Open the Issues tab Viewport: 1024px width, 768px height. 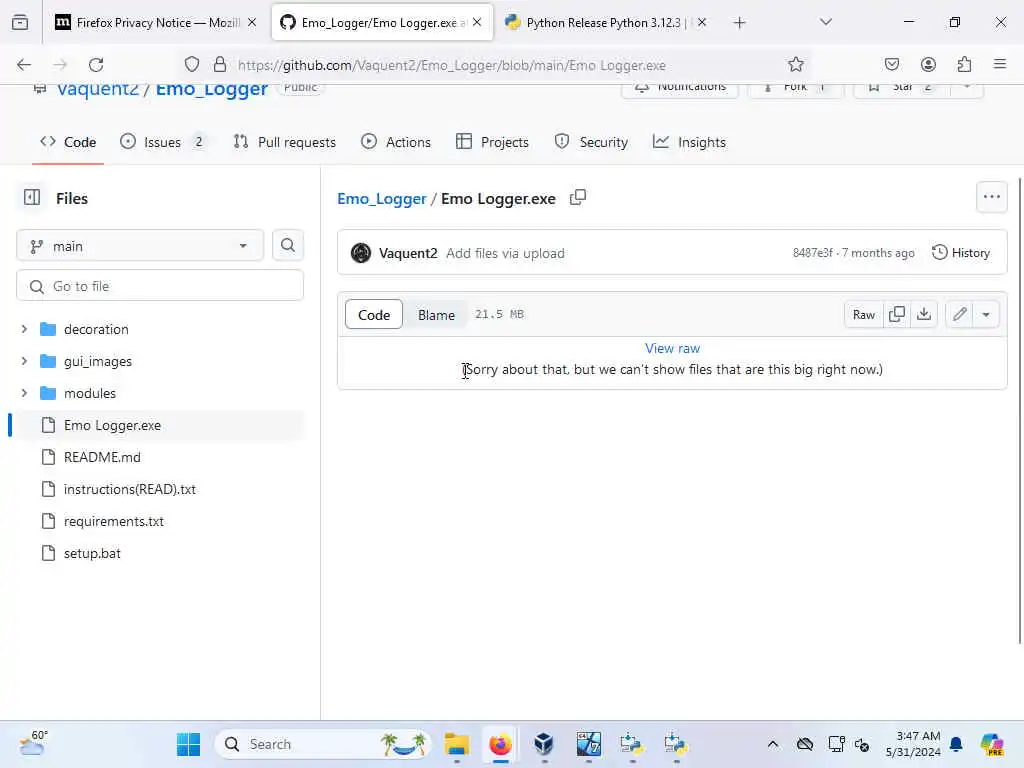[163, 142]
